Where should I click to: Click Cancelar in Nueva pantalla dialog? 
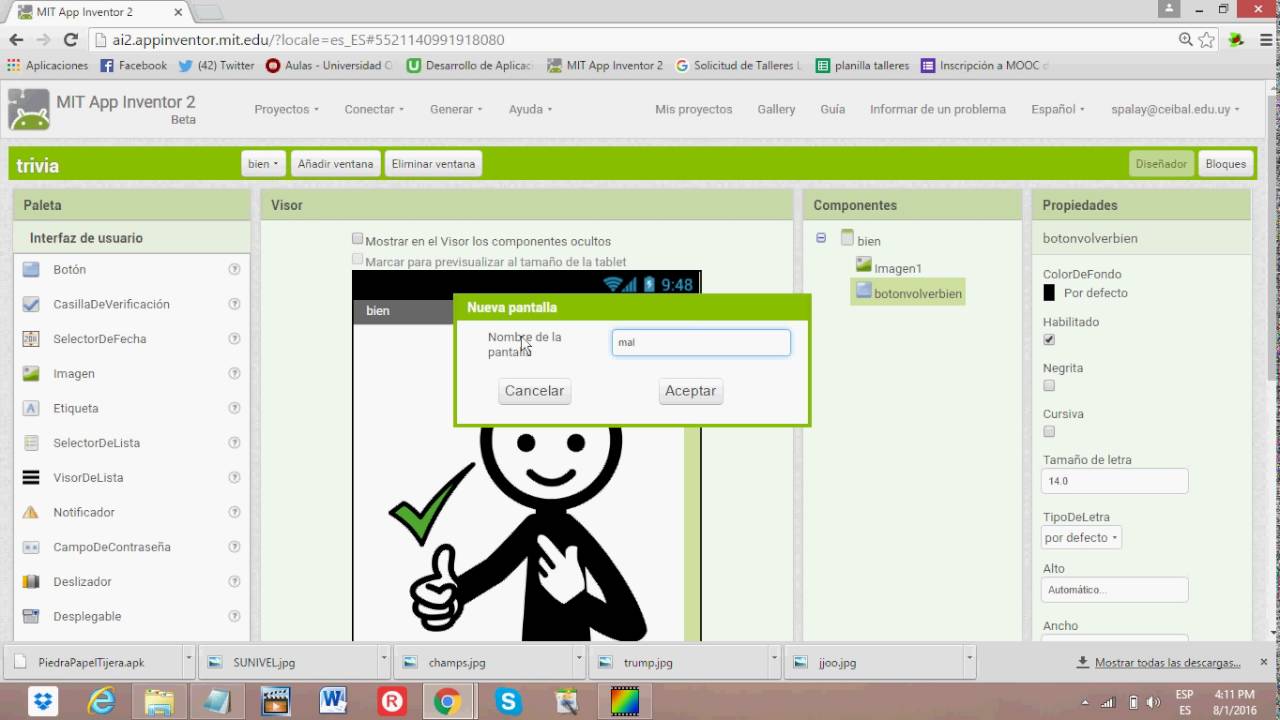click(x=534, y=391)
